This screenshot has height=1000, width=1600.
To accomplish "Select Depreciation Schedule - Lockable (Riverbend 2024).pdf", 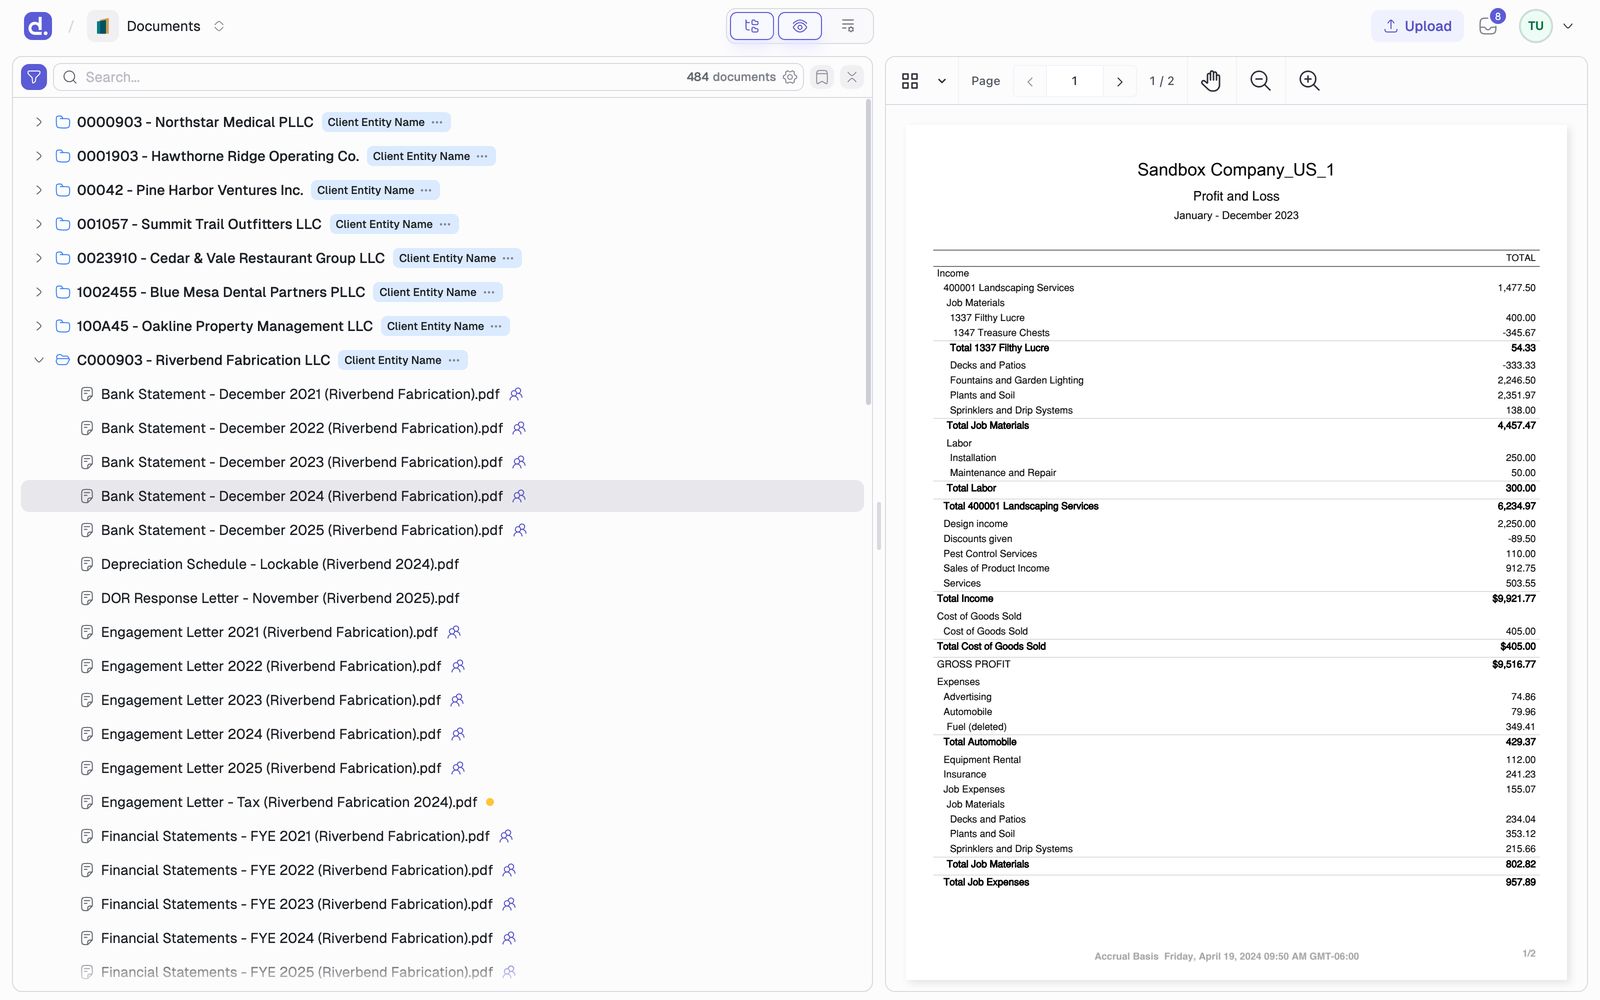I will pos(280,564).
